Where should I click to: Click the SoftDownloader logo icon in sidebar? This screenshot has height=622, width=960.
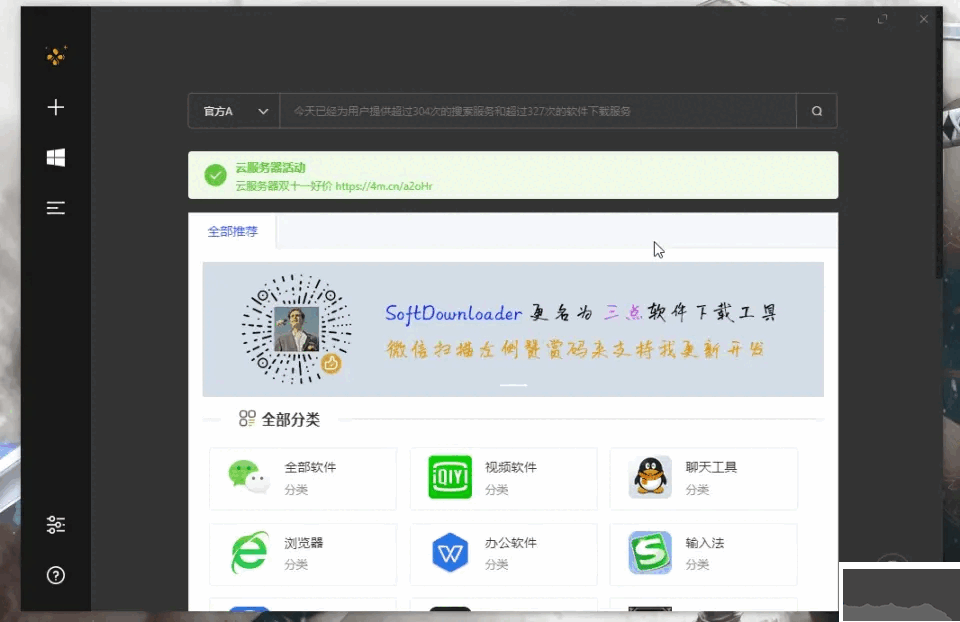[x=56, y=57]
